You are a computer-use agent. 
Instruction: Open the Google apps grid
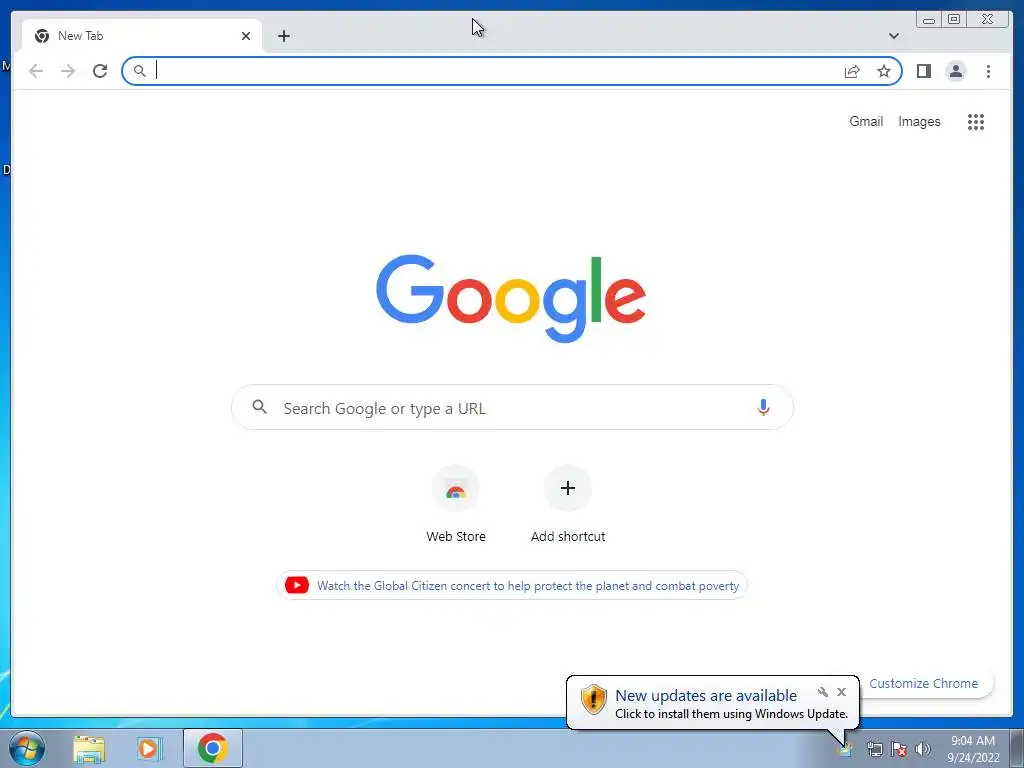[x=976, y=121]
